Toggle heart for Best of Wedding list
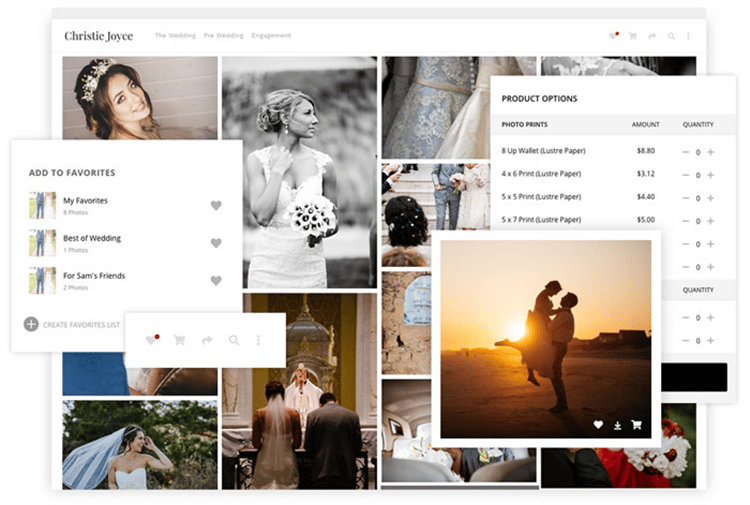The image size is (750, 505). (216, 243)
